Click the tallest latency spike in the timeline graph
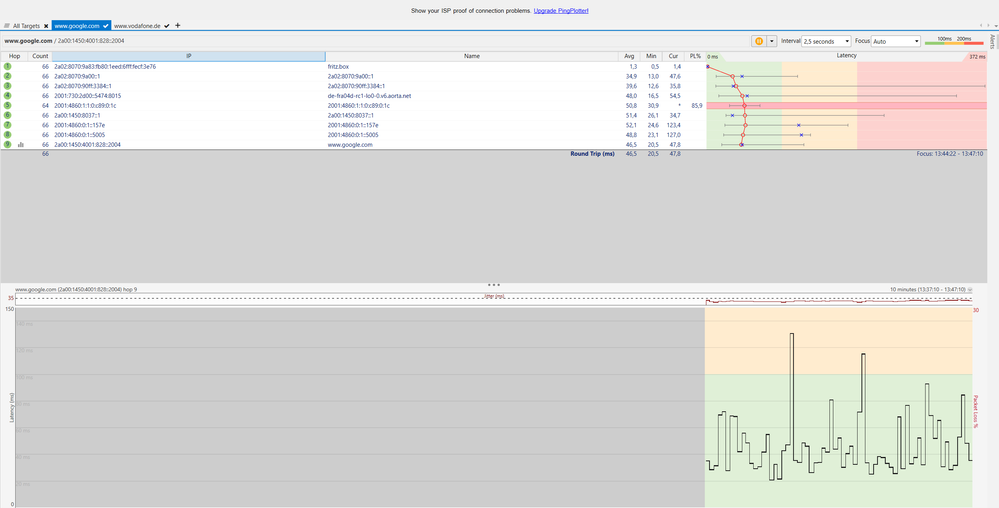 point(791,389)
